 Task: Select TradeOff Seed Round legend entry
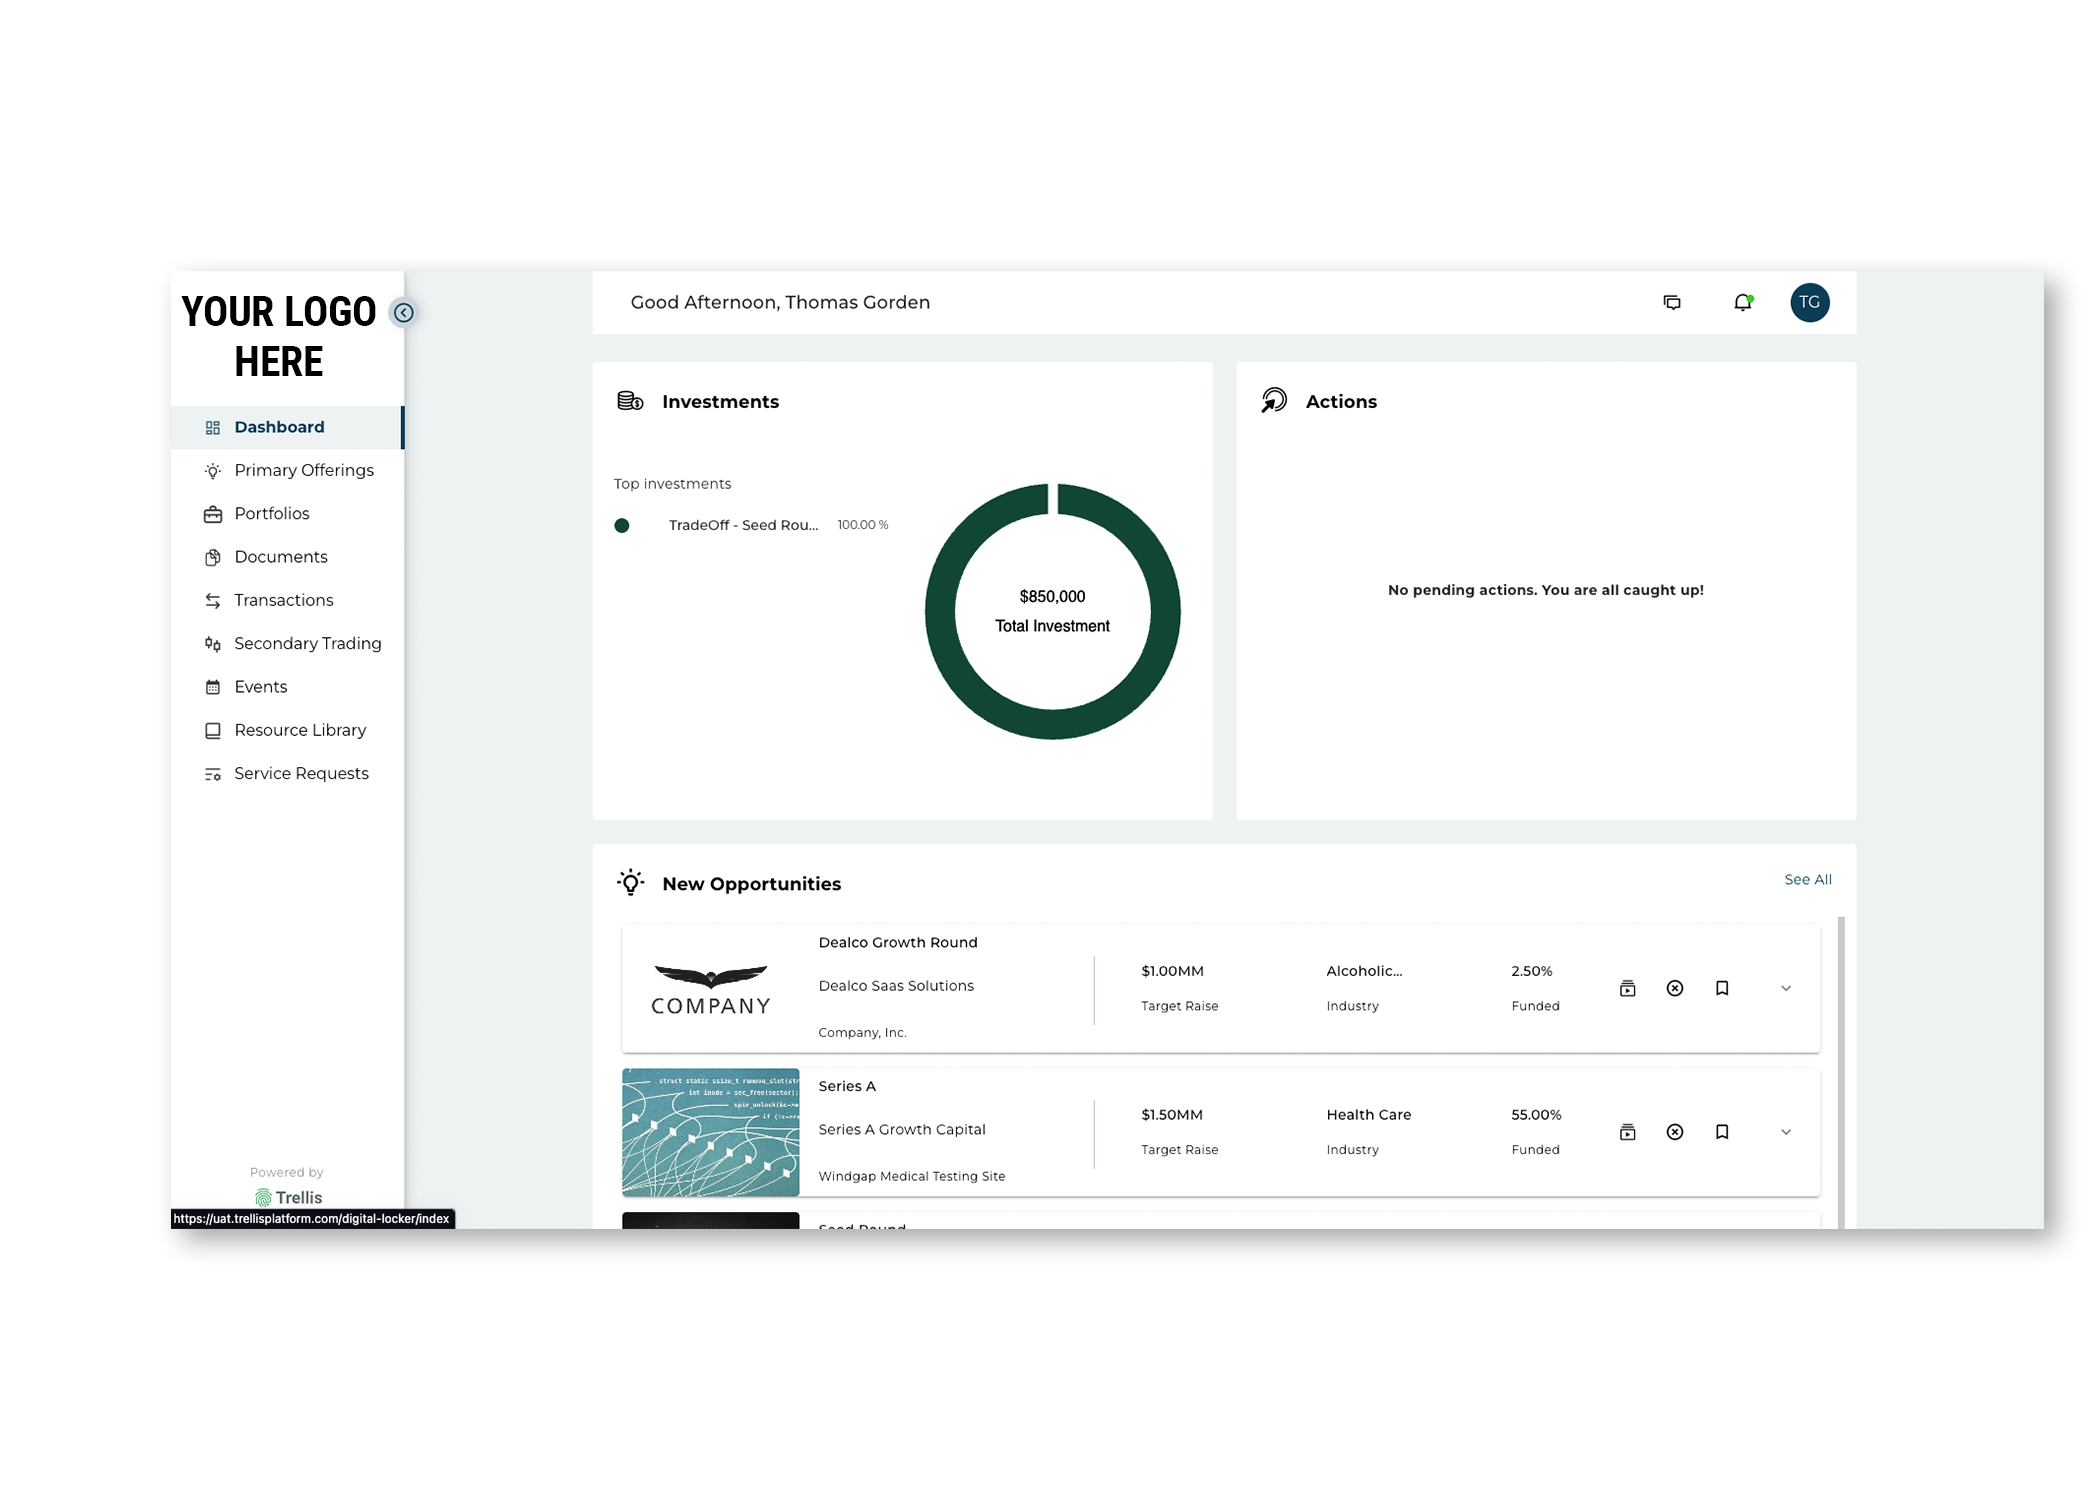coord(742,525)
